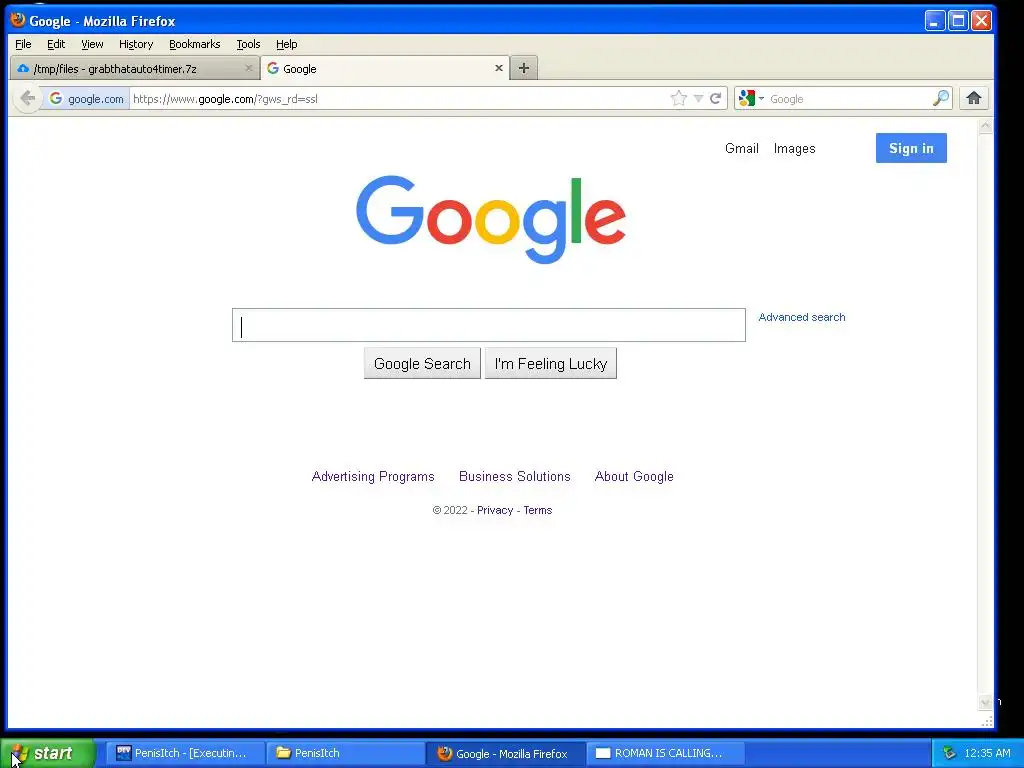Switch to ROMAN IS CALLING taskbar window
The image size is (1024, 768).
point(666,753)
